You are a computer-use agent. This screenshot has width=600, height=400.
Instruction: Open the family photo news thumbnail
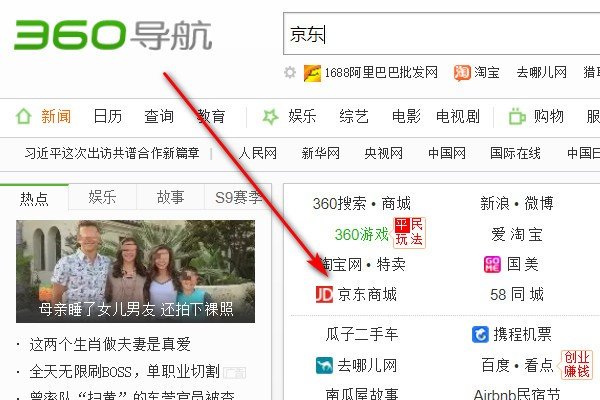(135, 271)
